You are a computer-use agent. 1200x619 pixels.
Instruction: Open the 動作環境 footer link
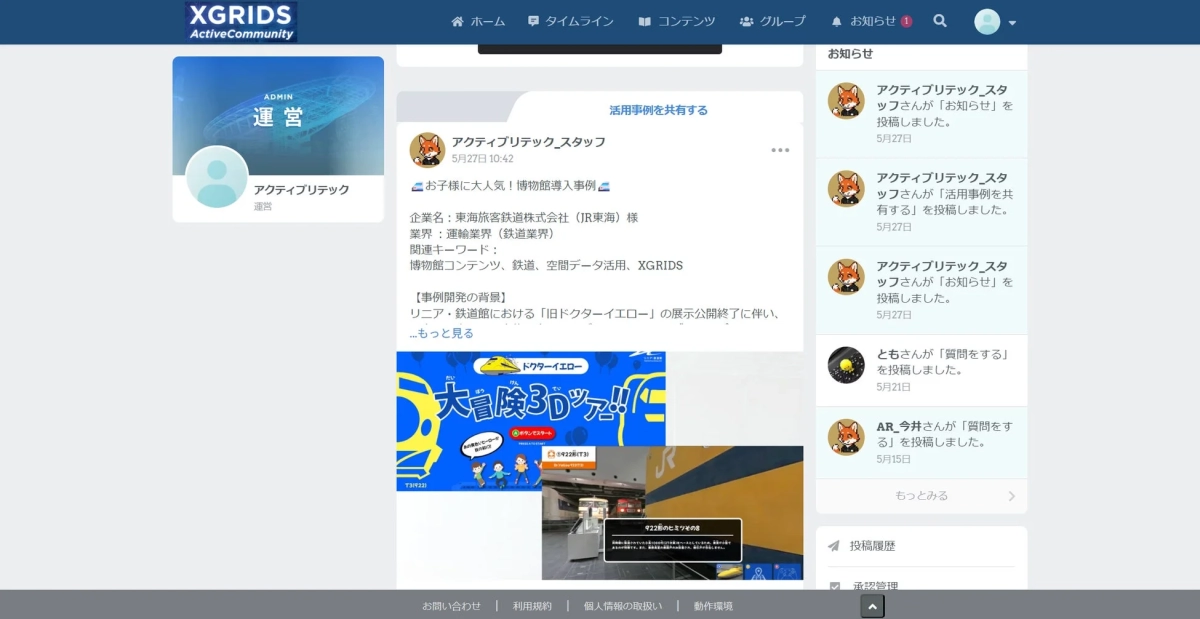(x=713, y=606)
